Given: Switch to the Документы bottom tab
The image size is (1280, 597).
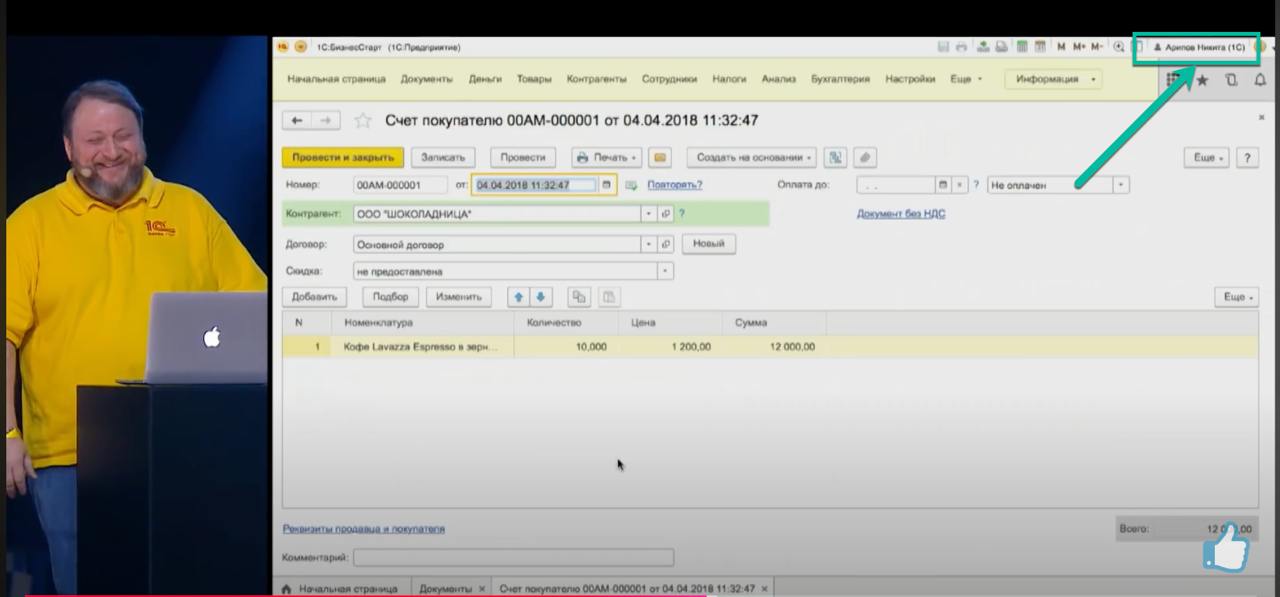Looking at the screenshot, I should (x=445, y=588).
